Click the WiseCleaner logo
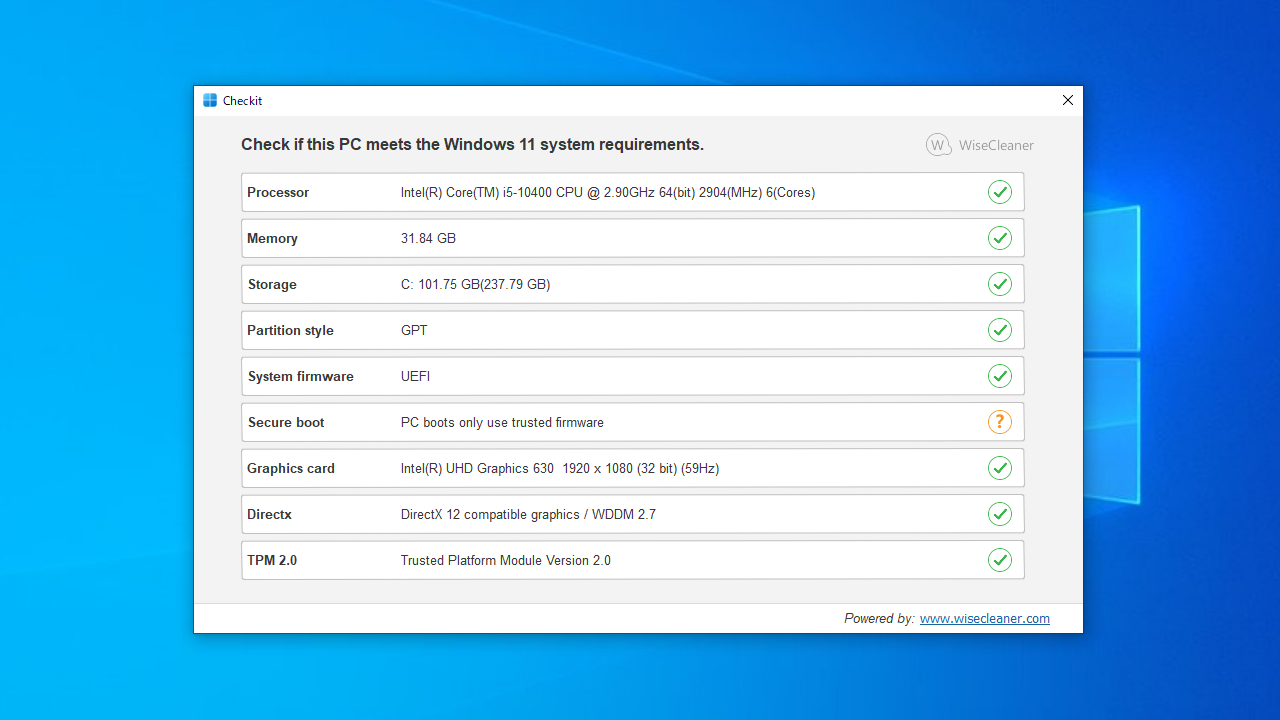The width and height of the screenshot is (1280, 720). pyautogui.click(x=980, y=145)
